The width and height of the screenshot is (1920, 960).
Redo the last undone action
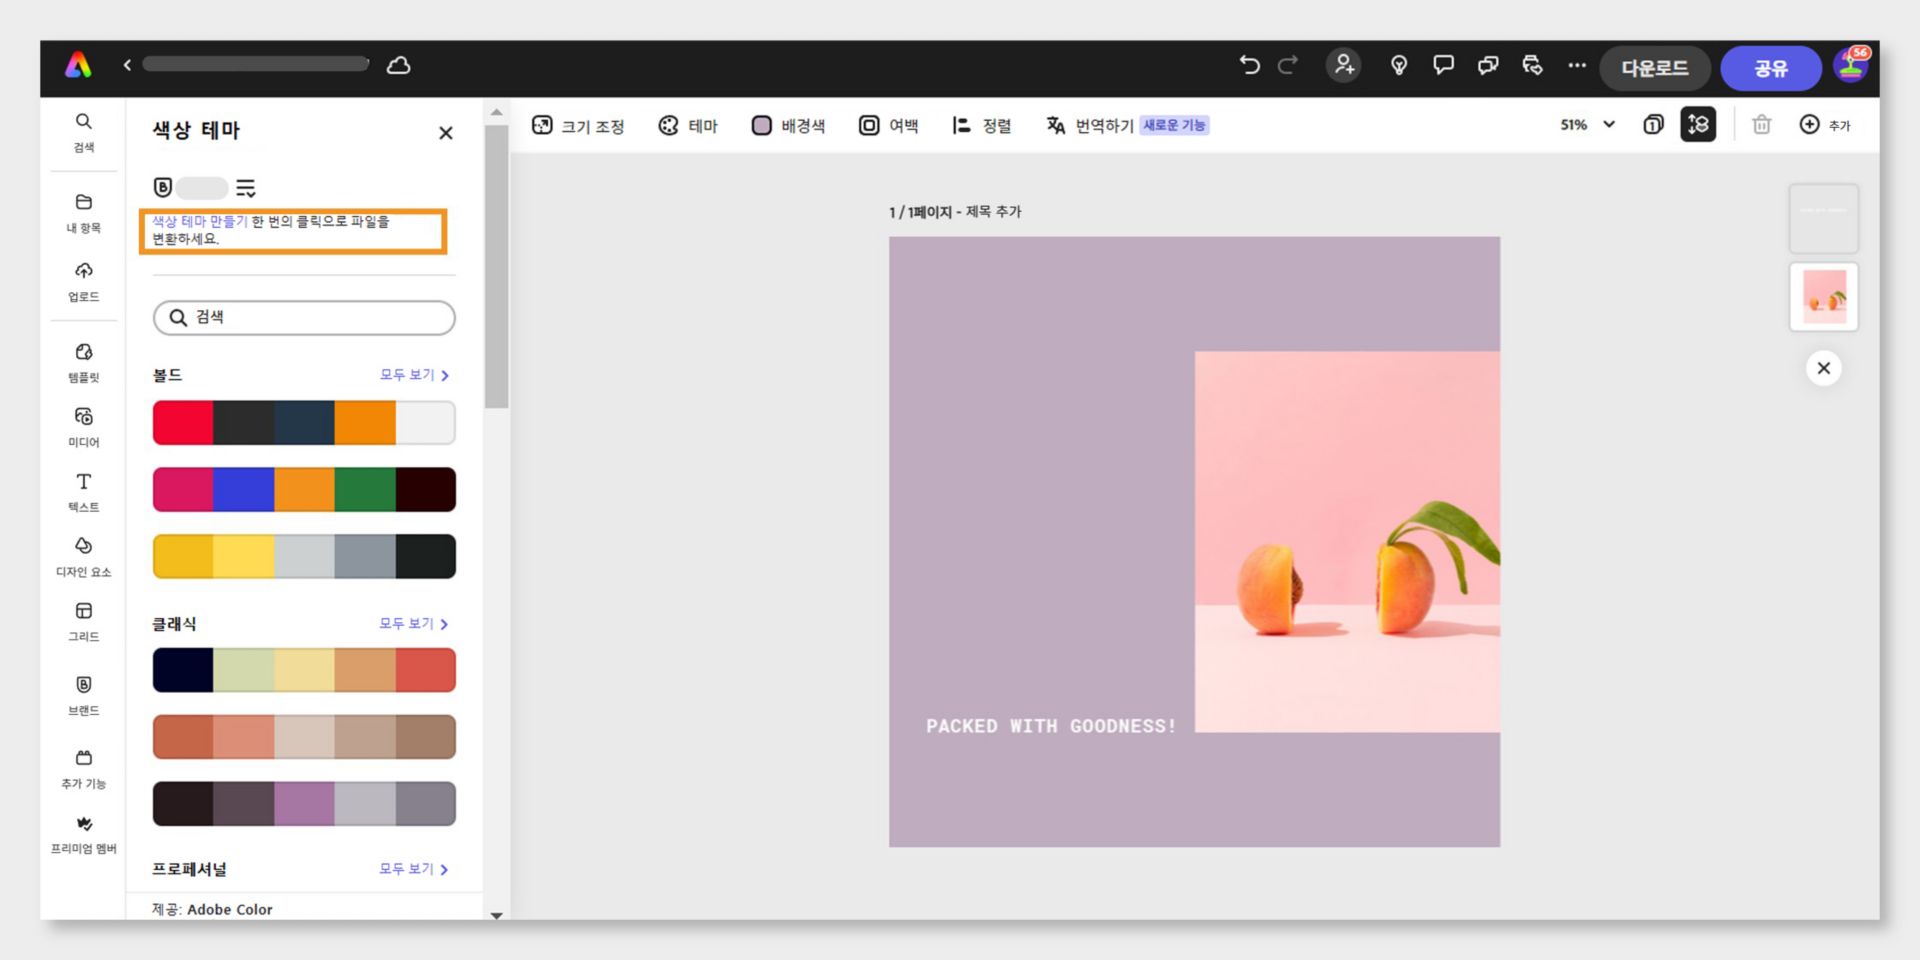pos(1288,65)
